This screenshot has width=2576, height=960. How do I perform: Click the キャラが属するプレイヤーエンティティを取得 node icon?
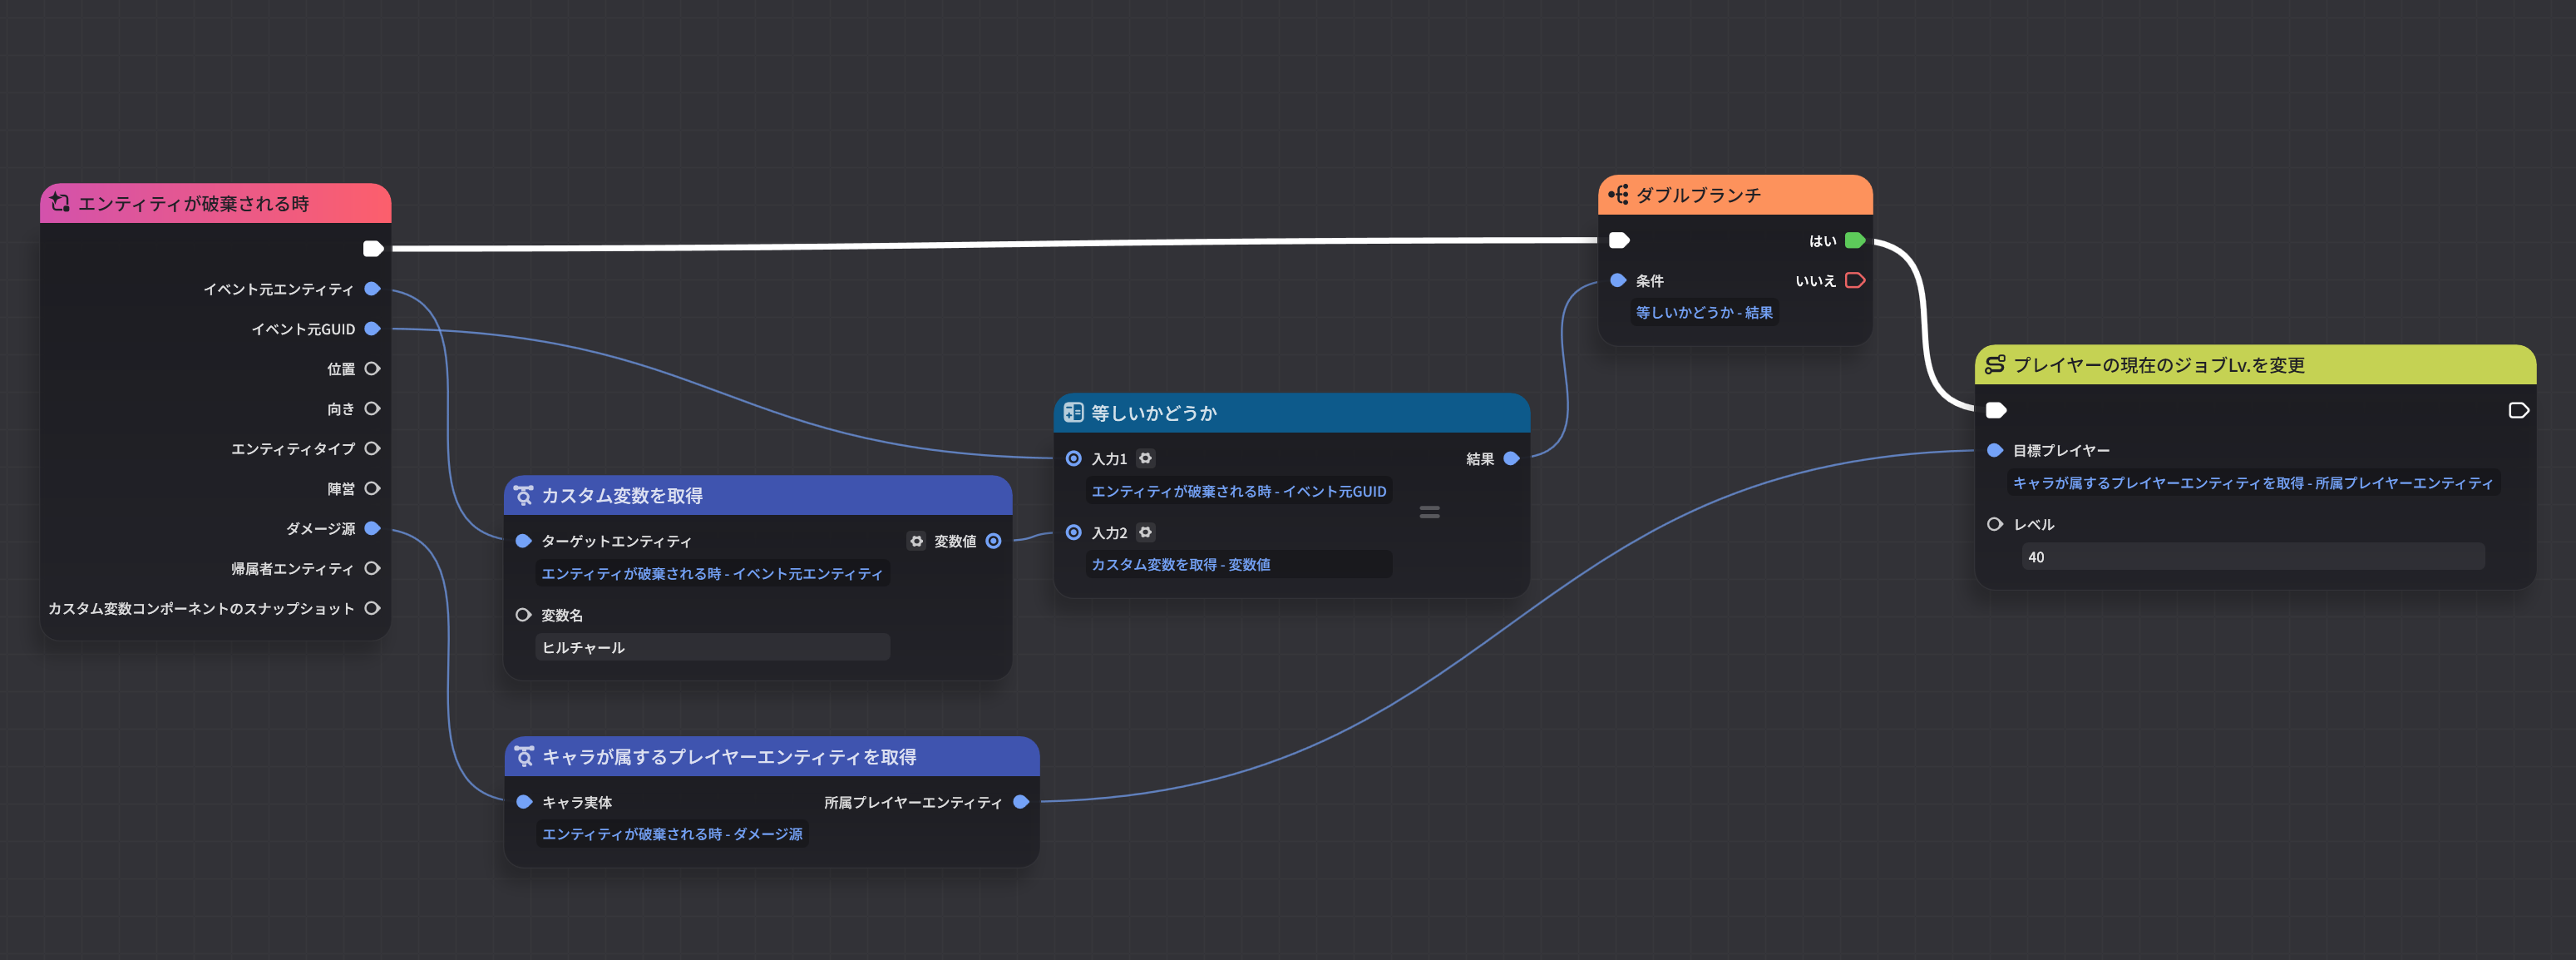coord(524,757)
